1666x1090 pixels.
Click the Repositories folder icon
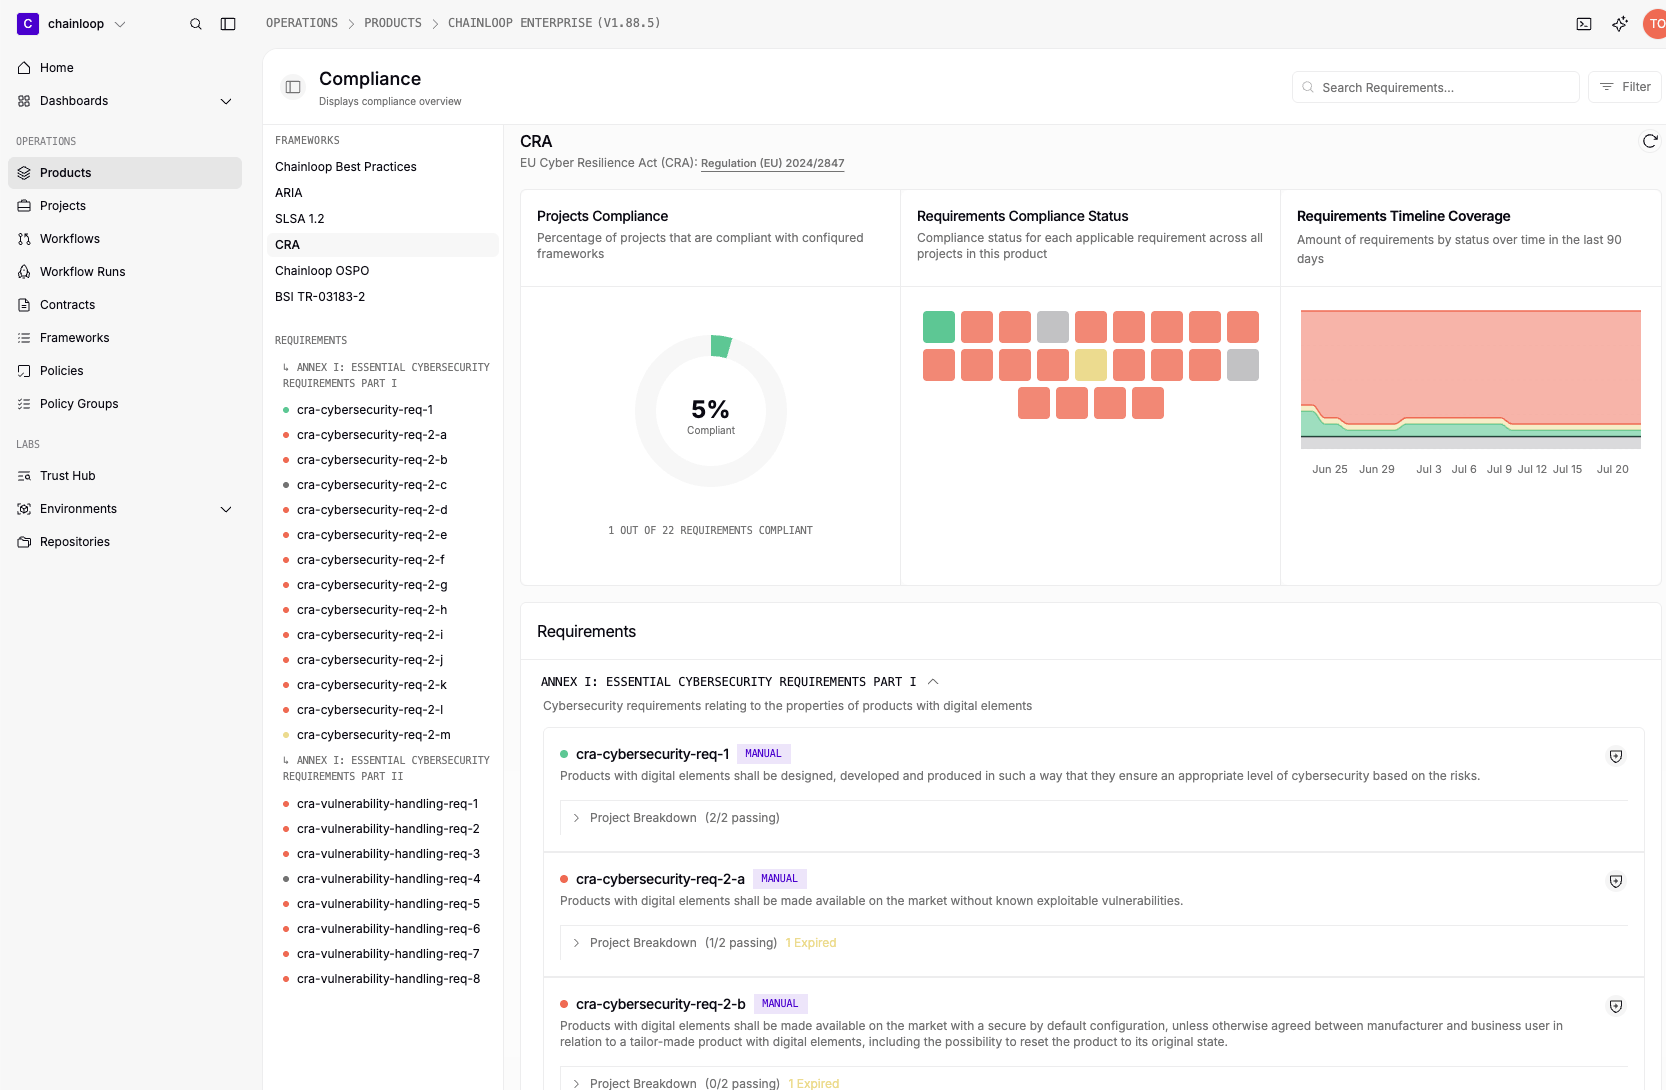(24, 542)
